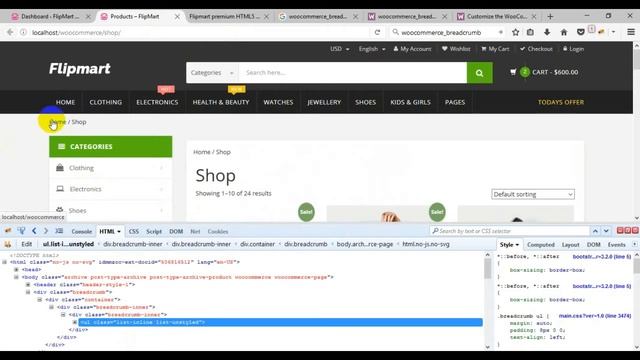The image size is (640, 360).
Task: Click the Login link
Action: coord(573,49)
